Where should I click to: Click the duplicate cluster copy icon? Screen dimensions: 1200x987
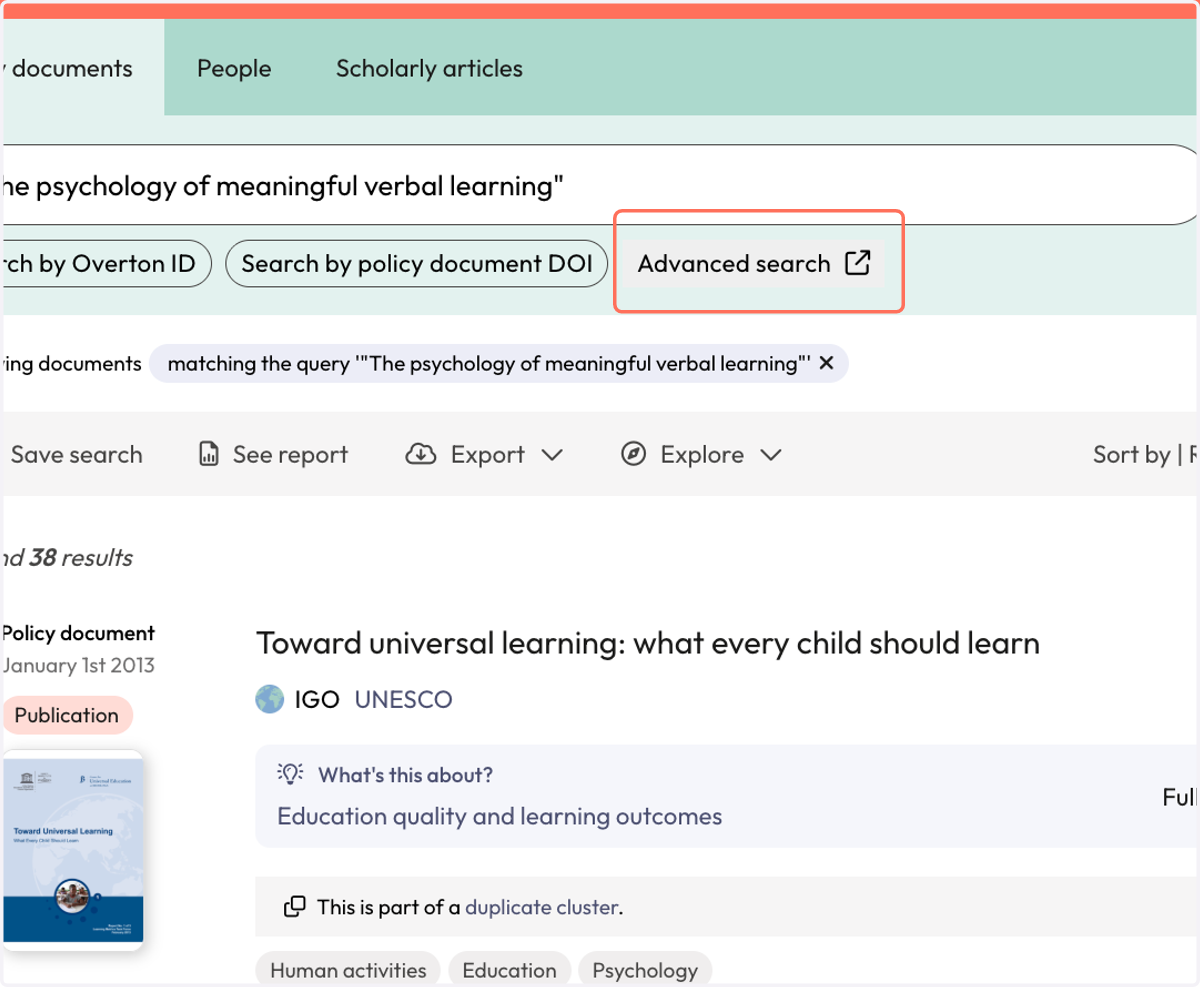pyautogui.click(x=295, y=908)
